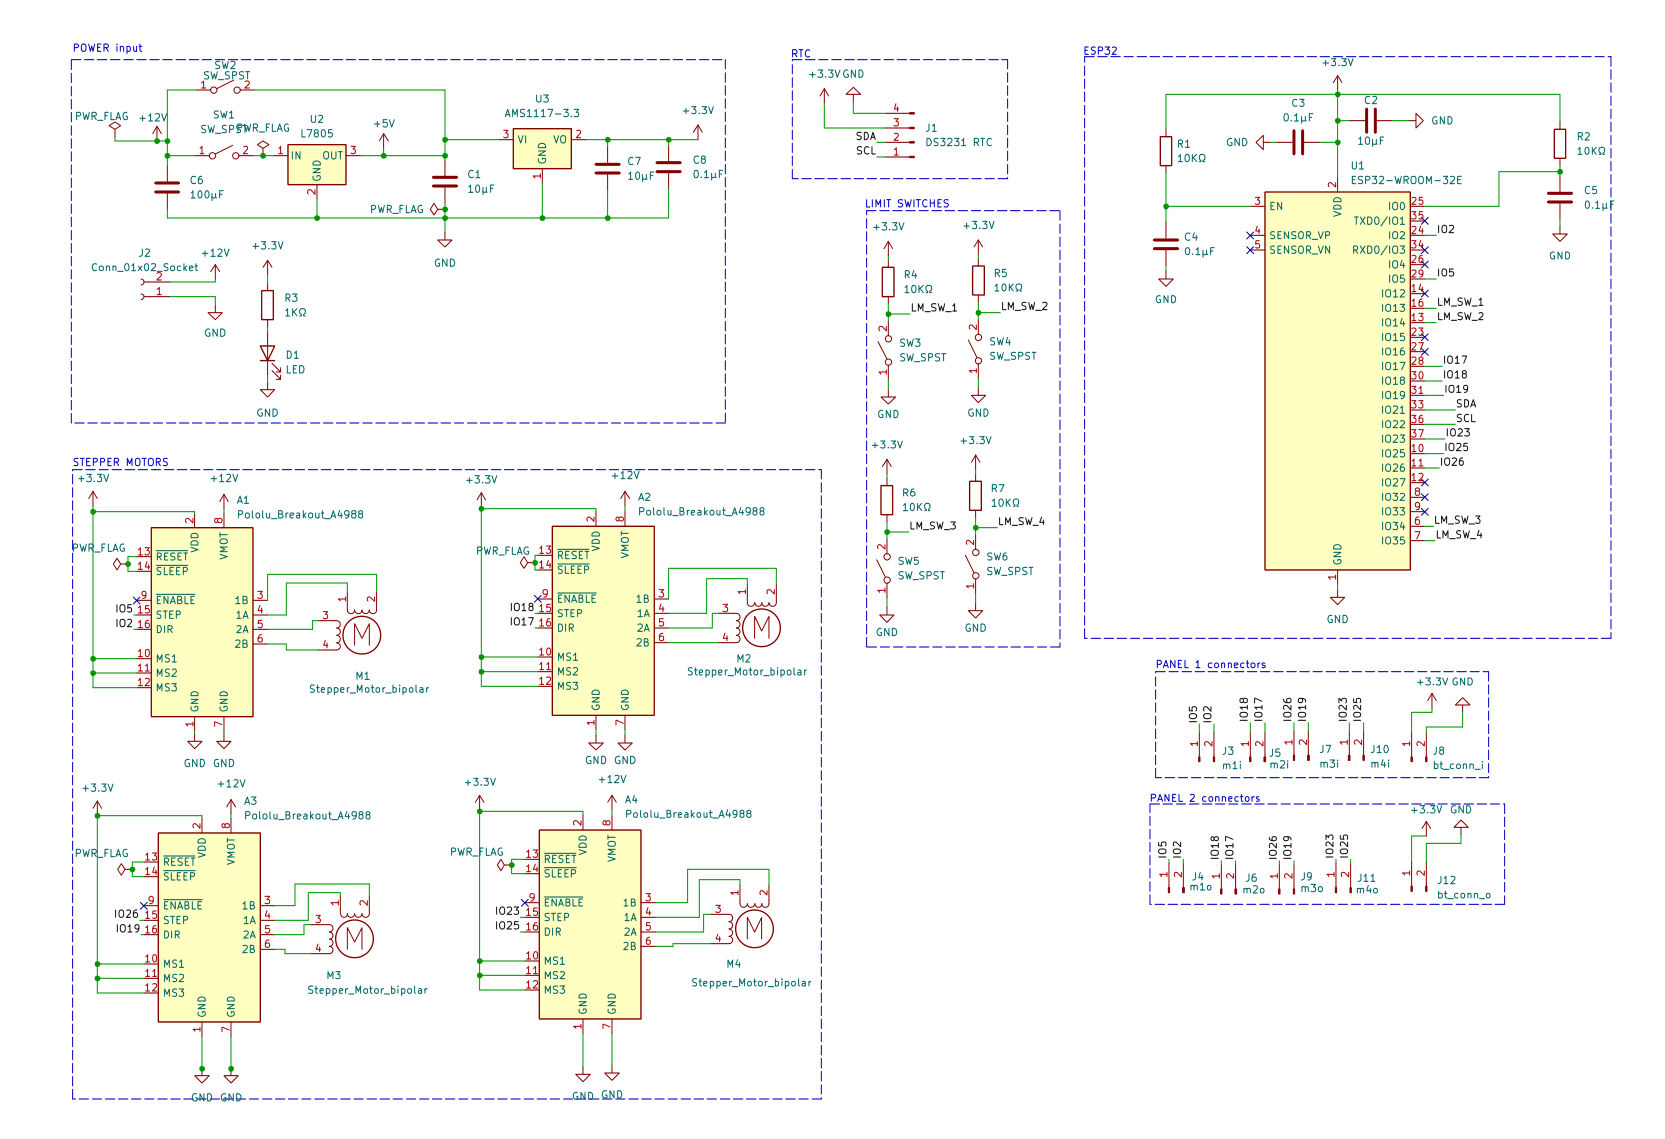Select the 'bt_conn_o' connector label

[1464, 894]
